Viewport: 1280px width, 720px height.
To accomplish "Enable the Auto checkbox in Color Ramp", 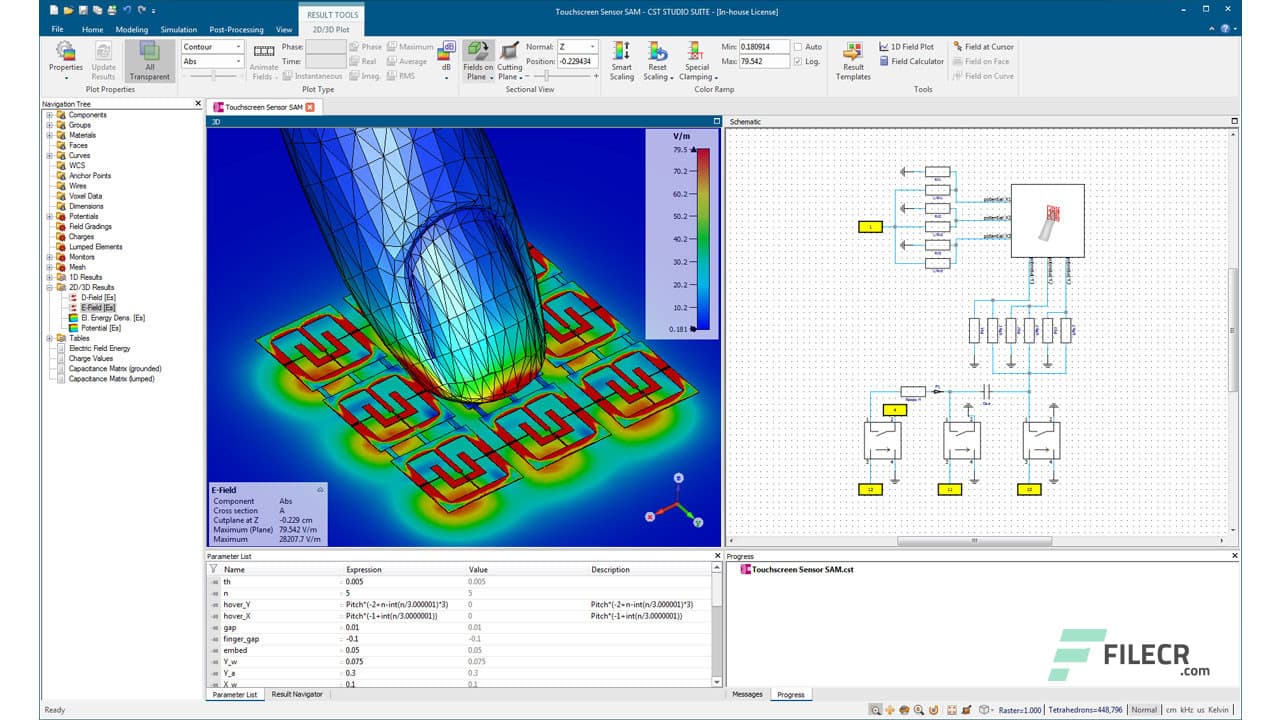I will tap(797, 45).
